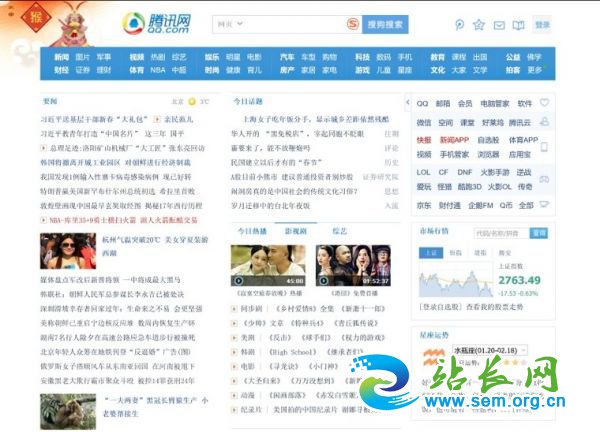Open 新闻APP link in services panel
This screenshot has width=600, height=432.
[454, 140]
